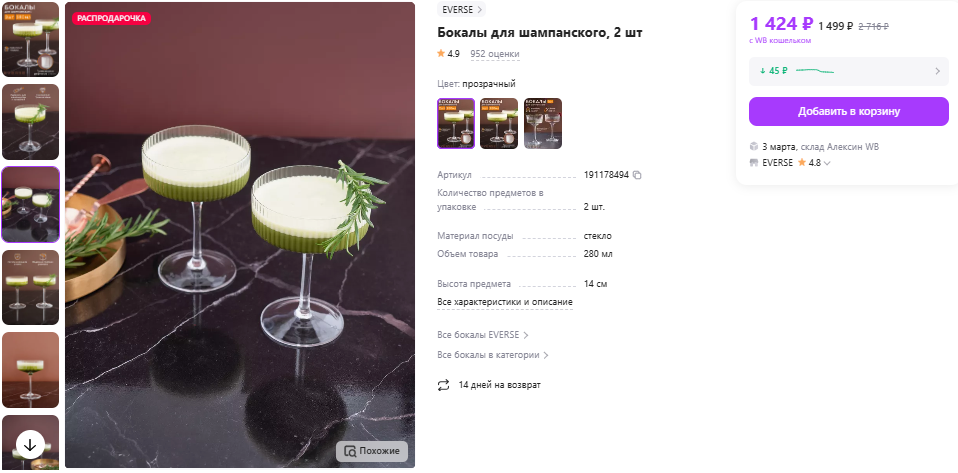Select the third color variant thumbnail
This screenshot has width=958, height=473.
click(x=543, y=123)
